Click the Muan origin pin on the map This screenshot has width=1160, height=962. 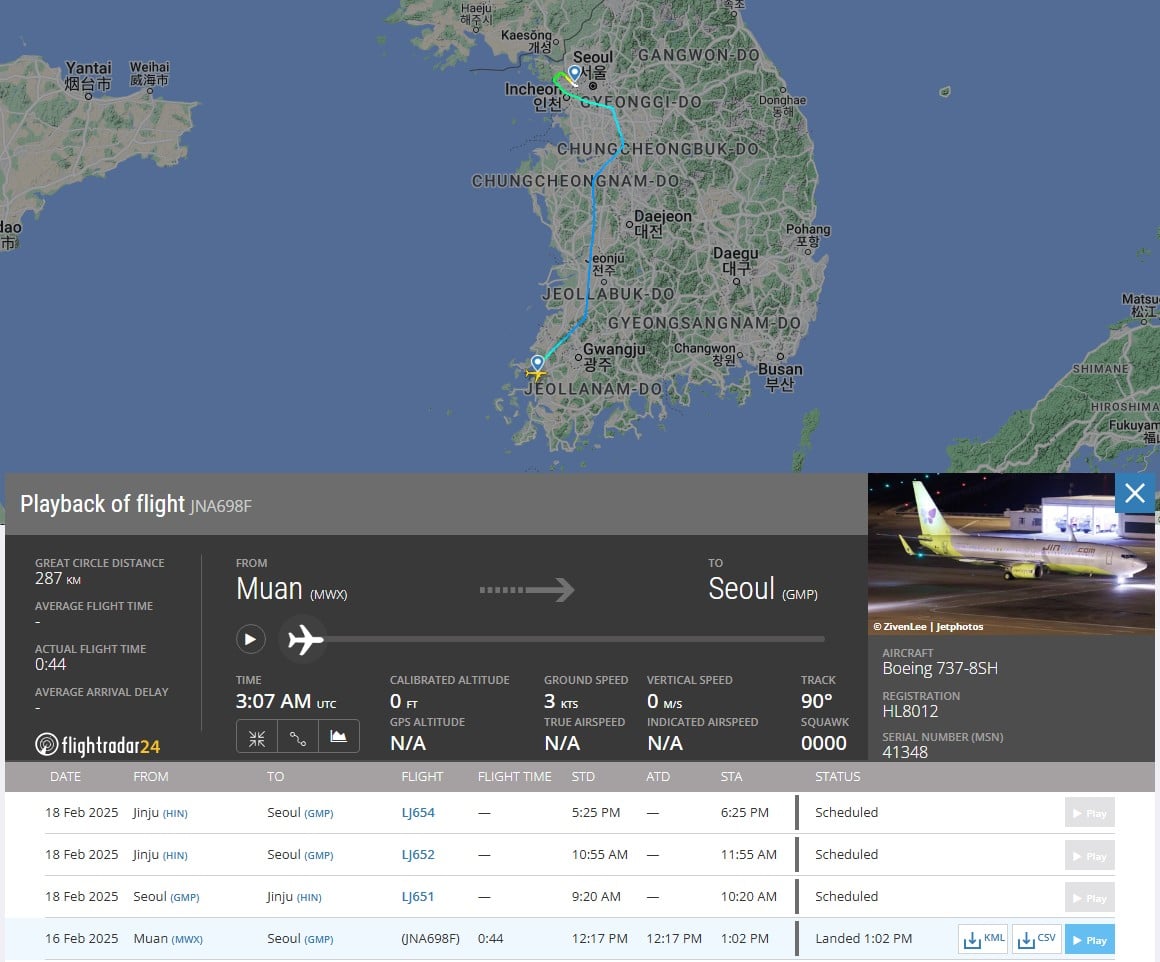538,363
